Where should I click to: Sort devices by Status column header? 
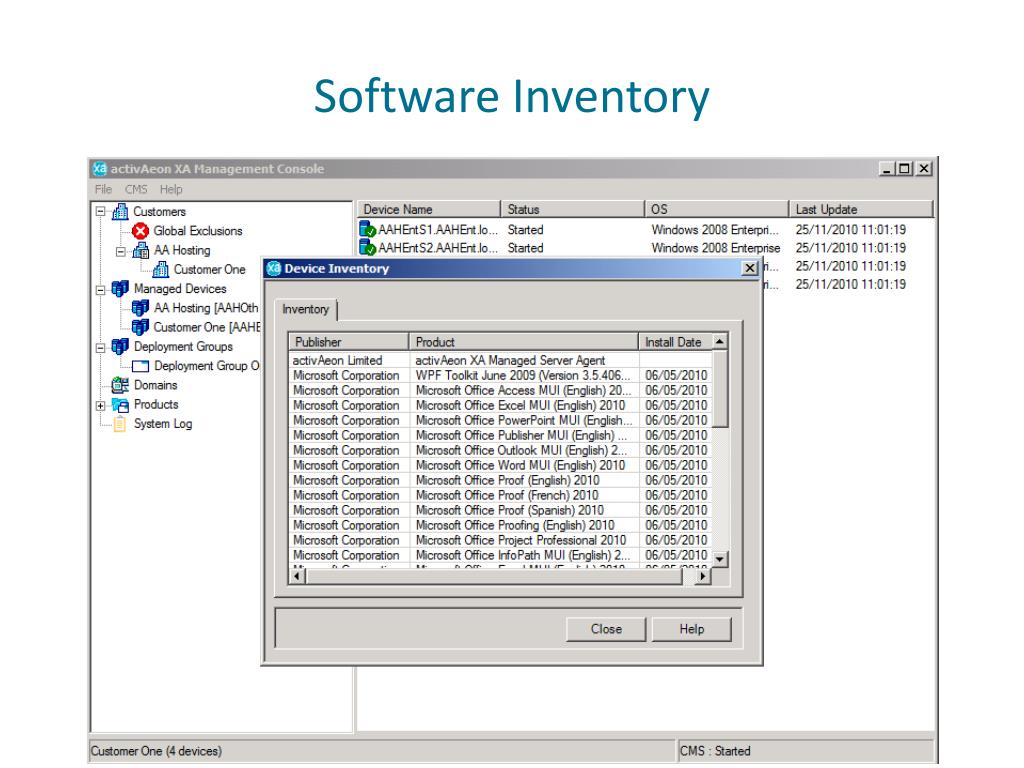pyautogui.click(x=572, y=209)
